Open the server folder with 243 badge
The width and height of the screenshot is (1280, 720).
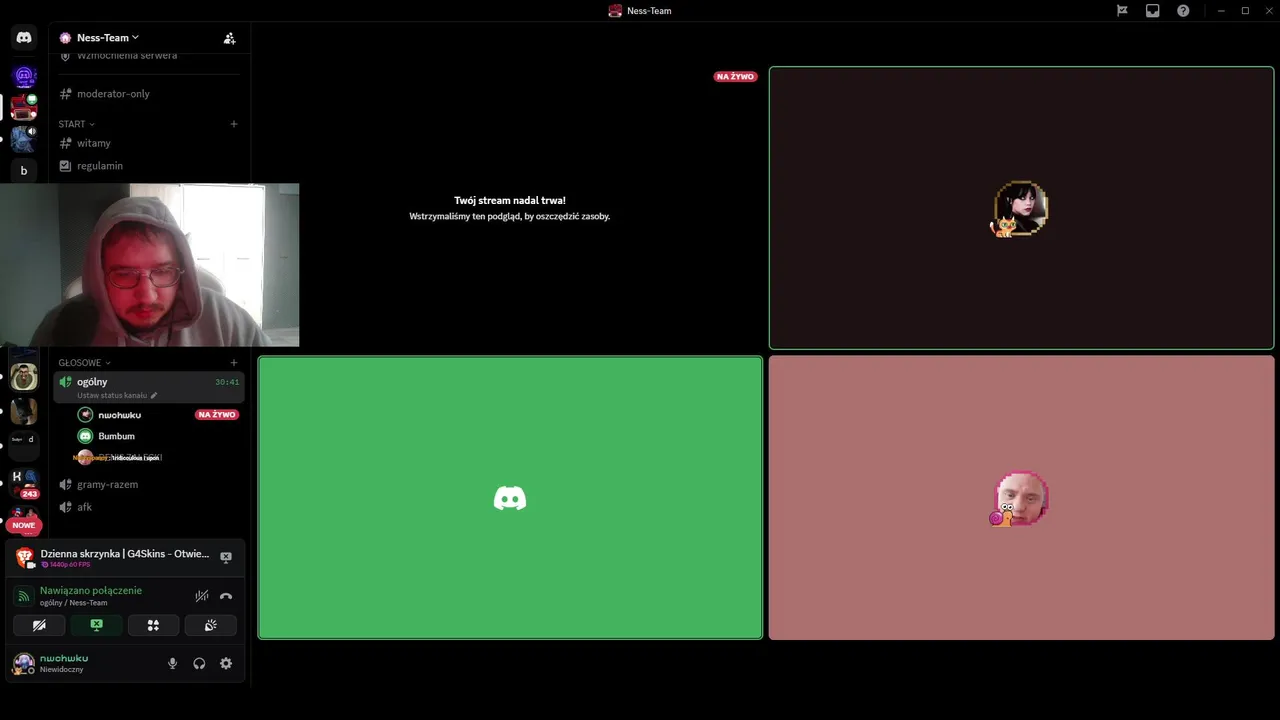tap(24, 484)
